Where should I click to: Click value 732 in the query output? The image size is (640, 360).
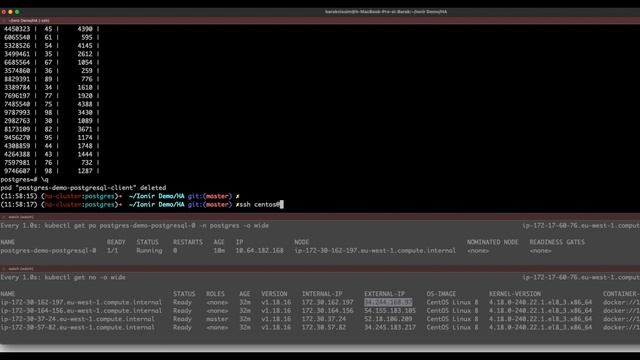coord(87,162)
